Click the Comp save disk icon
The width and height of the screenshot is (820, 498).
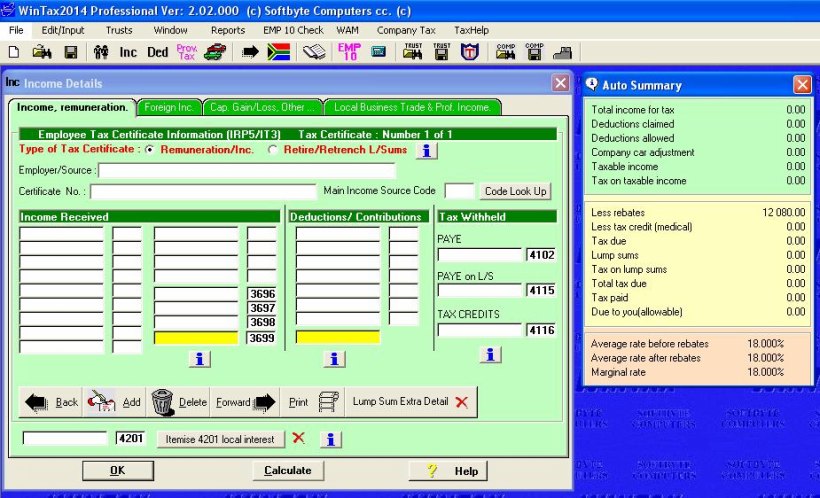tap(534, 52)
